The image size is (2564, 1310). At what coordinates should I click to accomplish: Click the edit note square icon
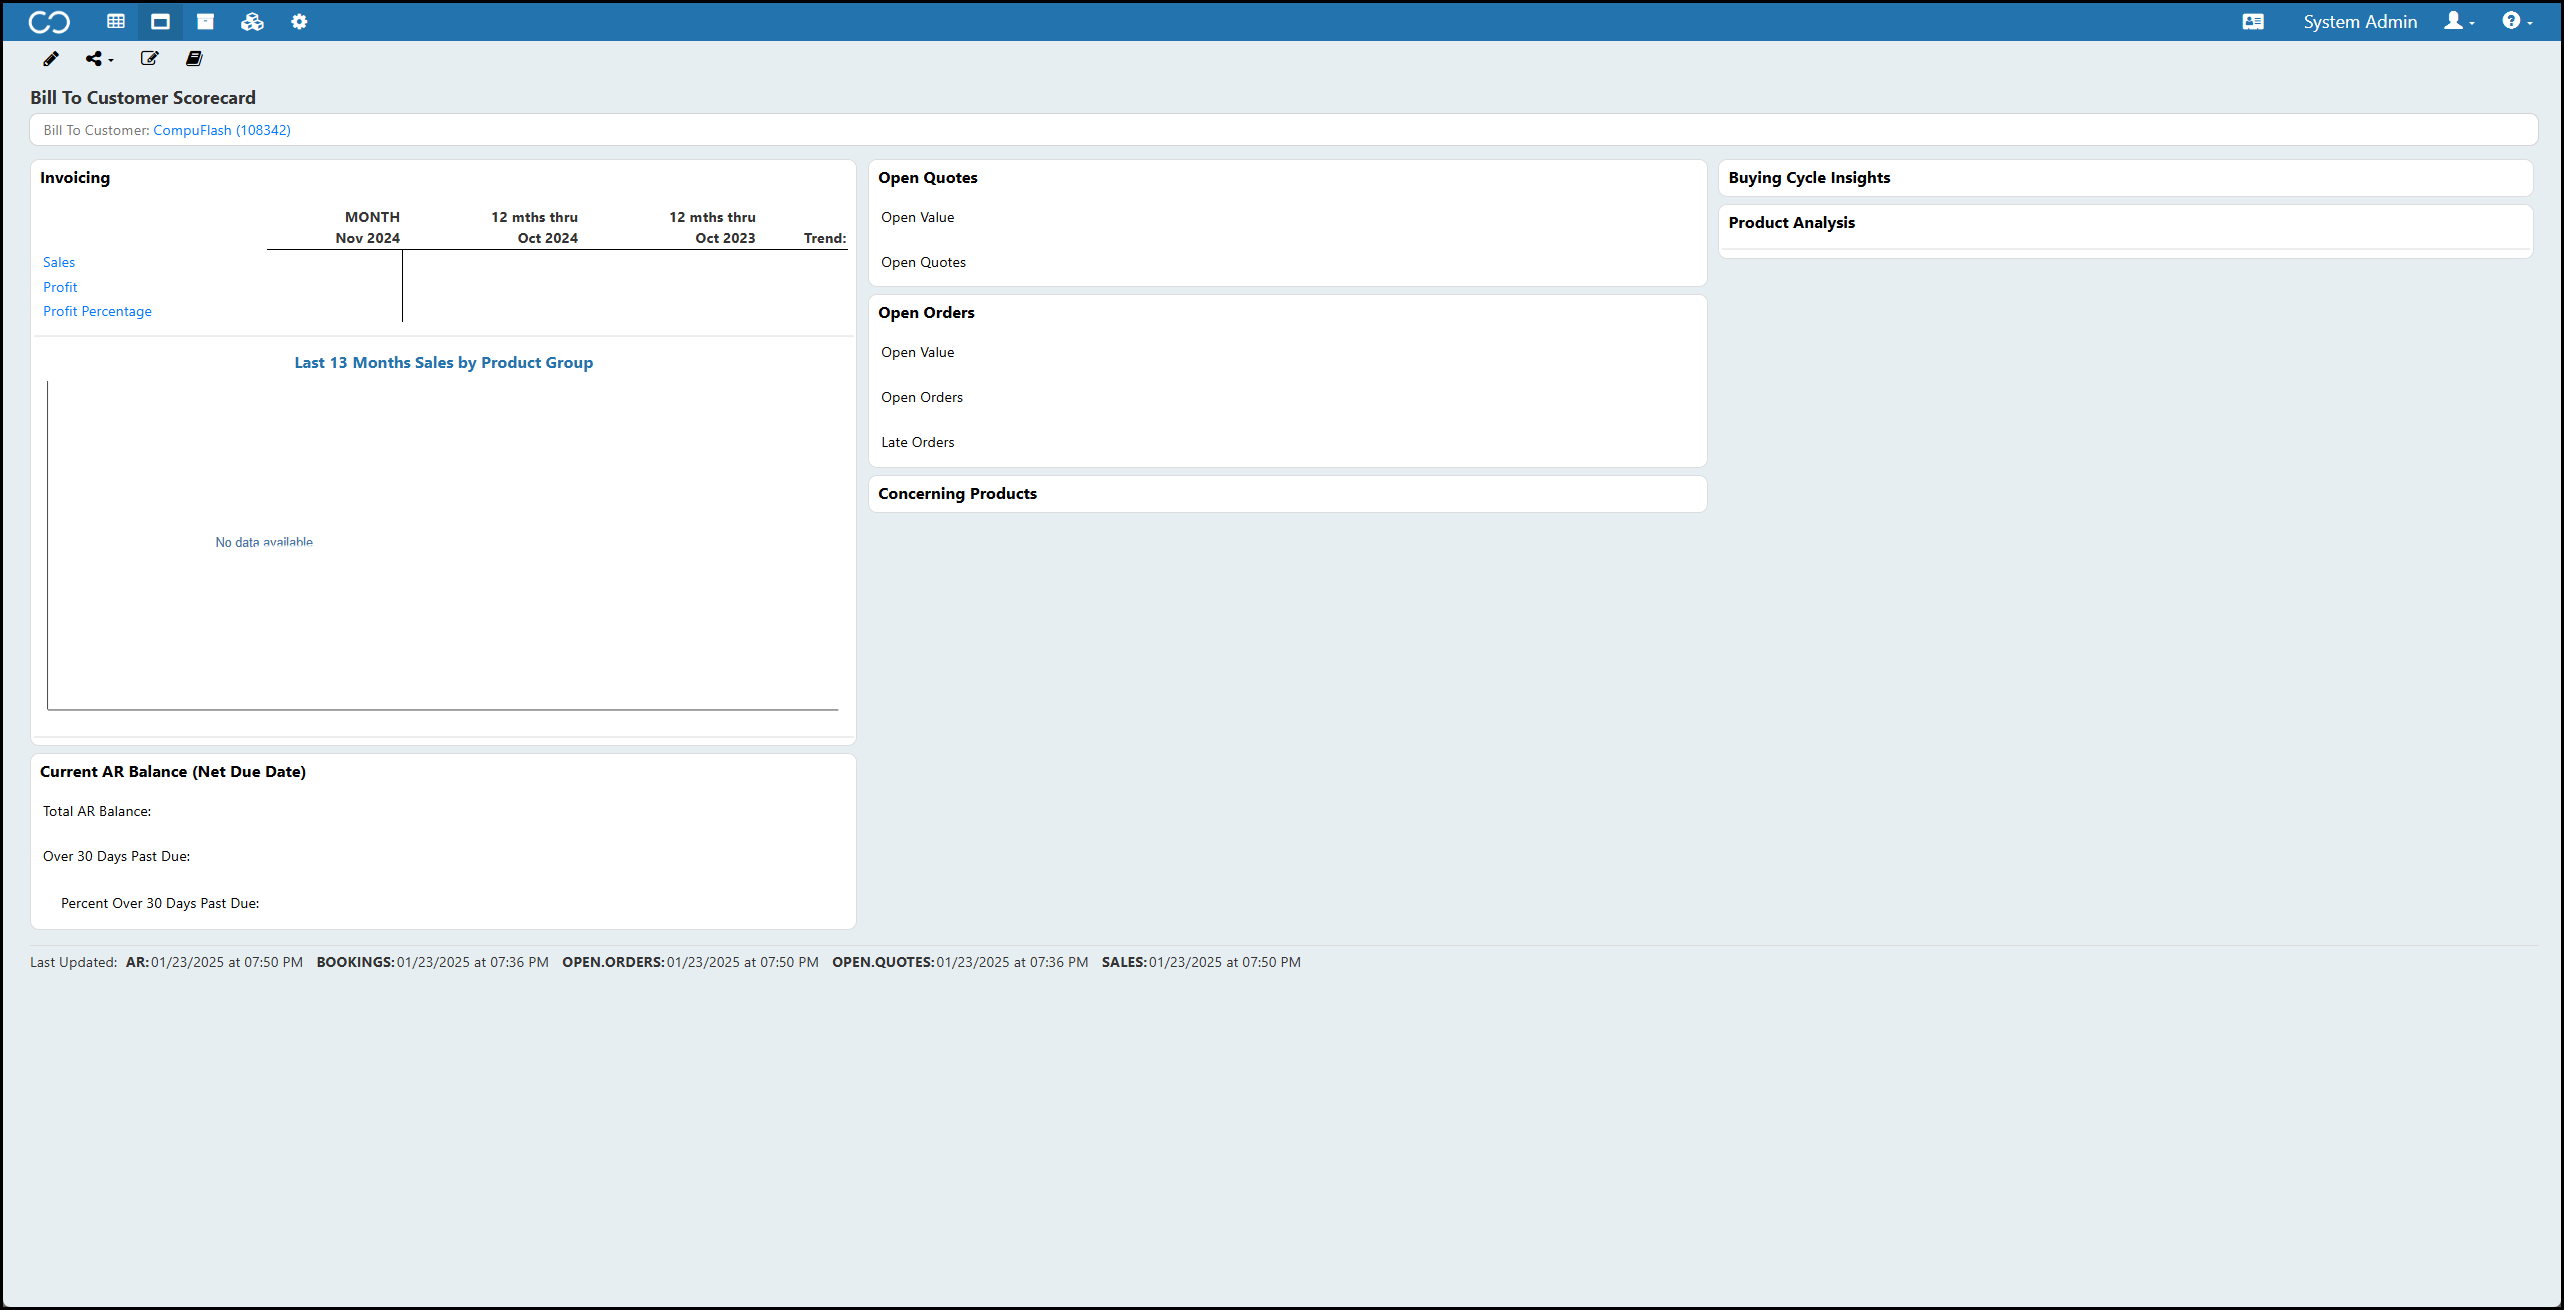point(149,59)
